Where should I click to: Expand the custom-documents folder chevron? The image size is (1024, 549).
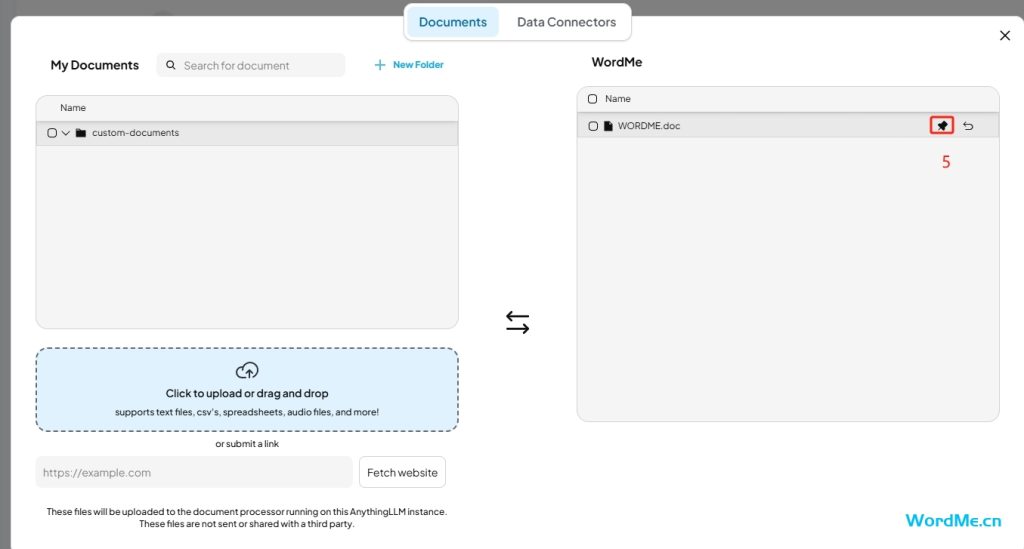66,133
